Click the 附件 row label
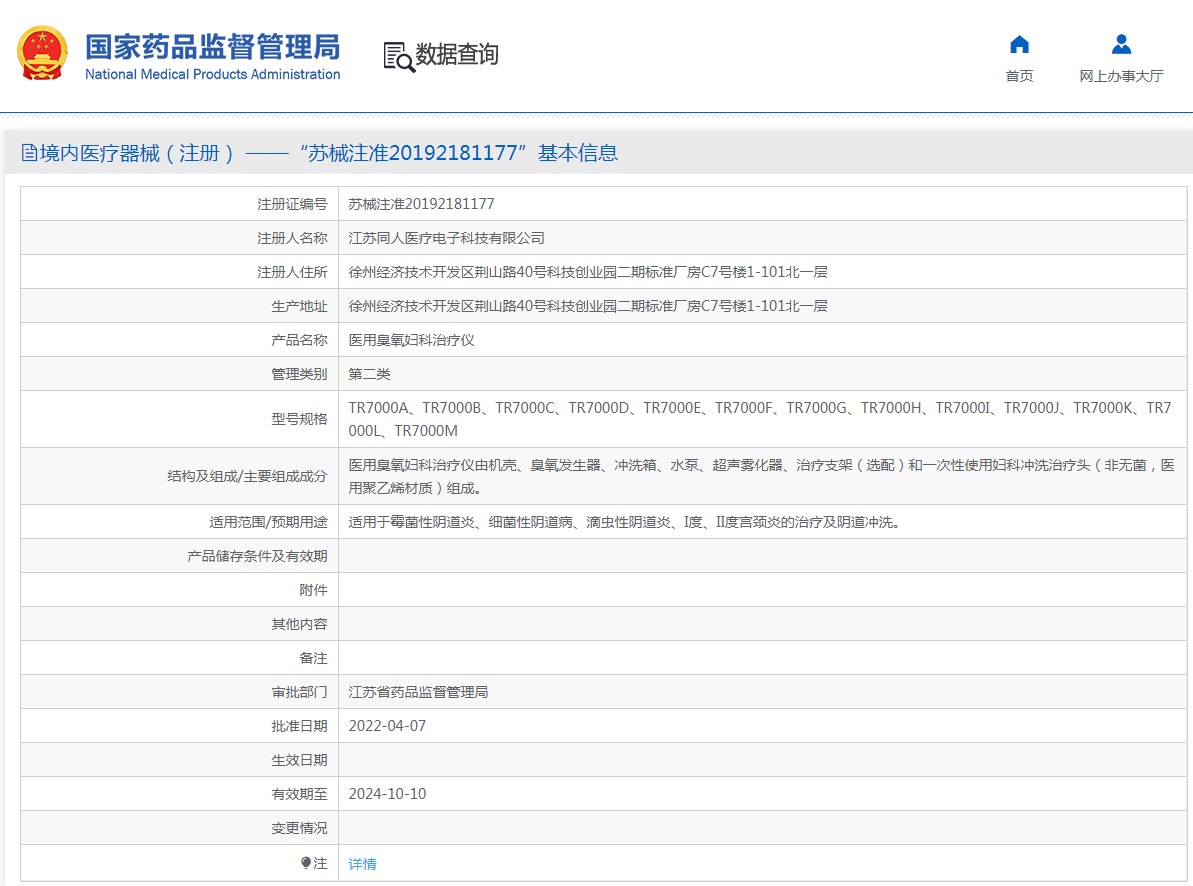 point(313,590)
